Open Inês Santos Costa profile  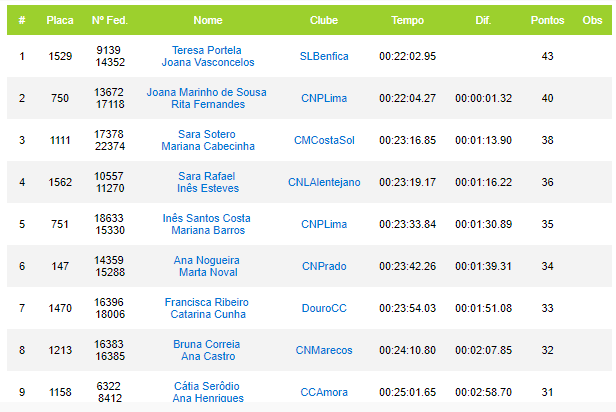pos(207,218)
